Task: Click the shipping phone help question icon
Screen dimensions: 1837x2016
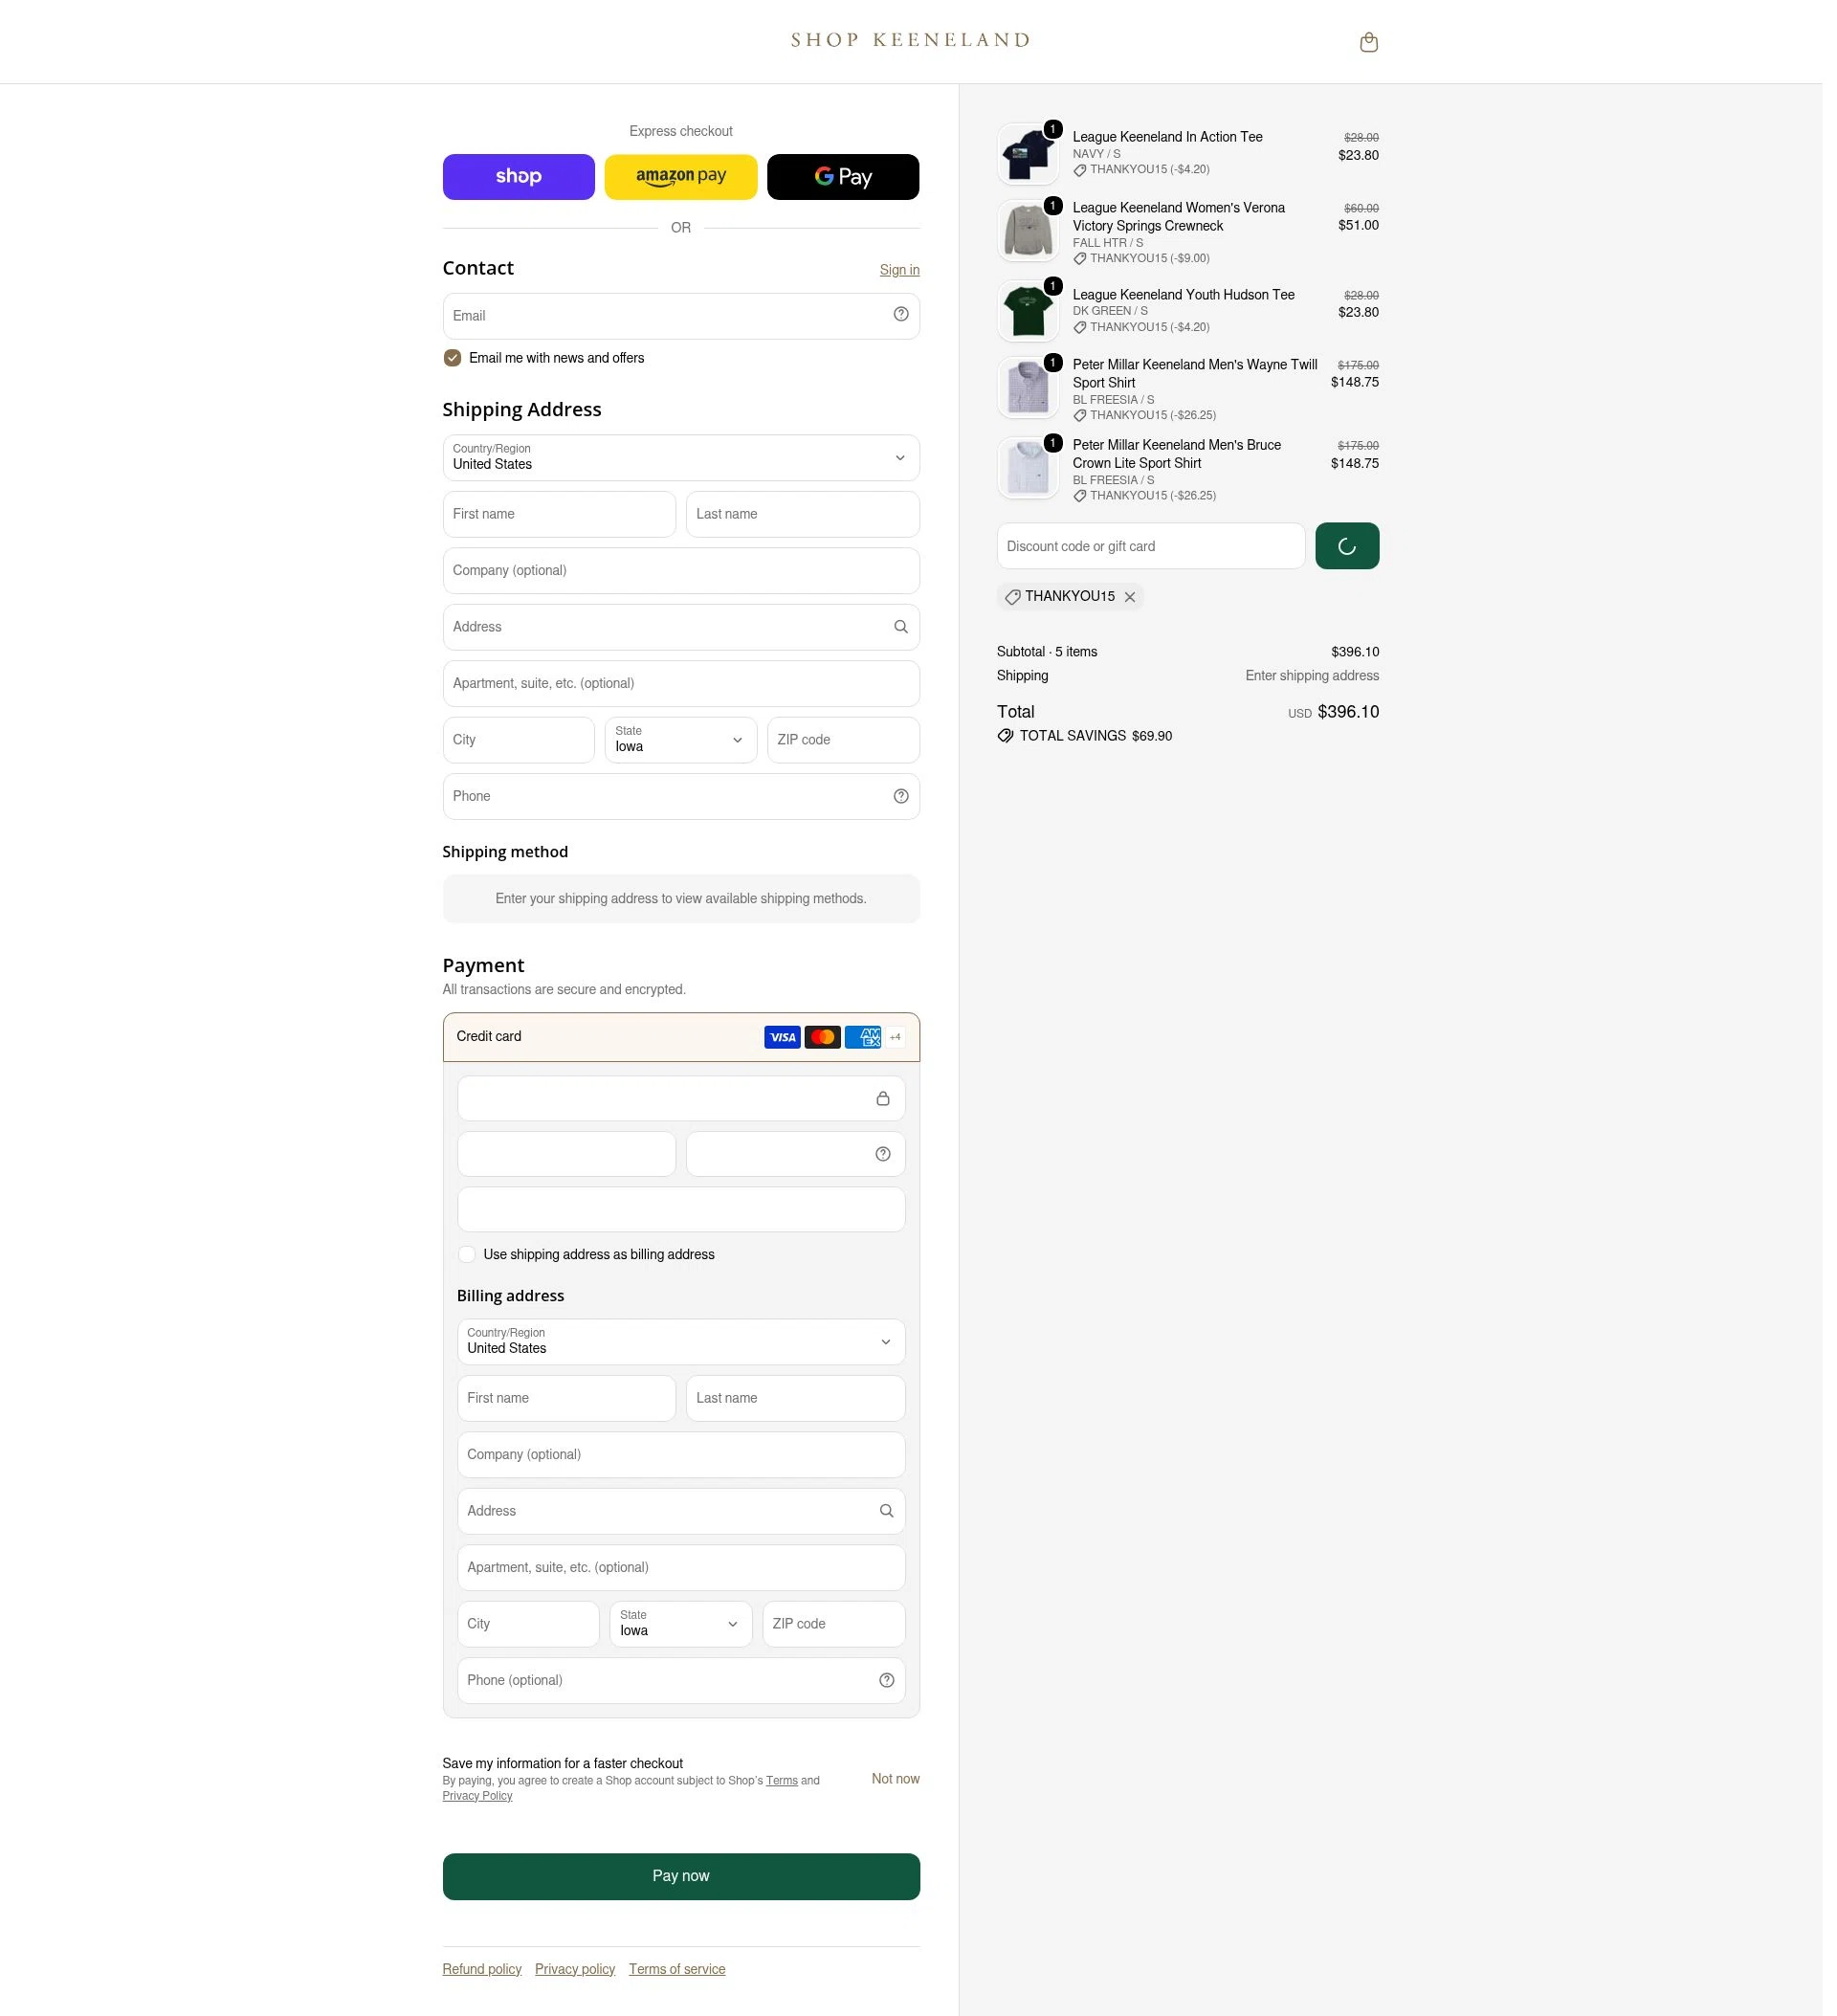Action: tap(908, 802)
